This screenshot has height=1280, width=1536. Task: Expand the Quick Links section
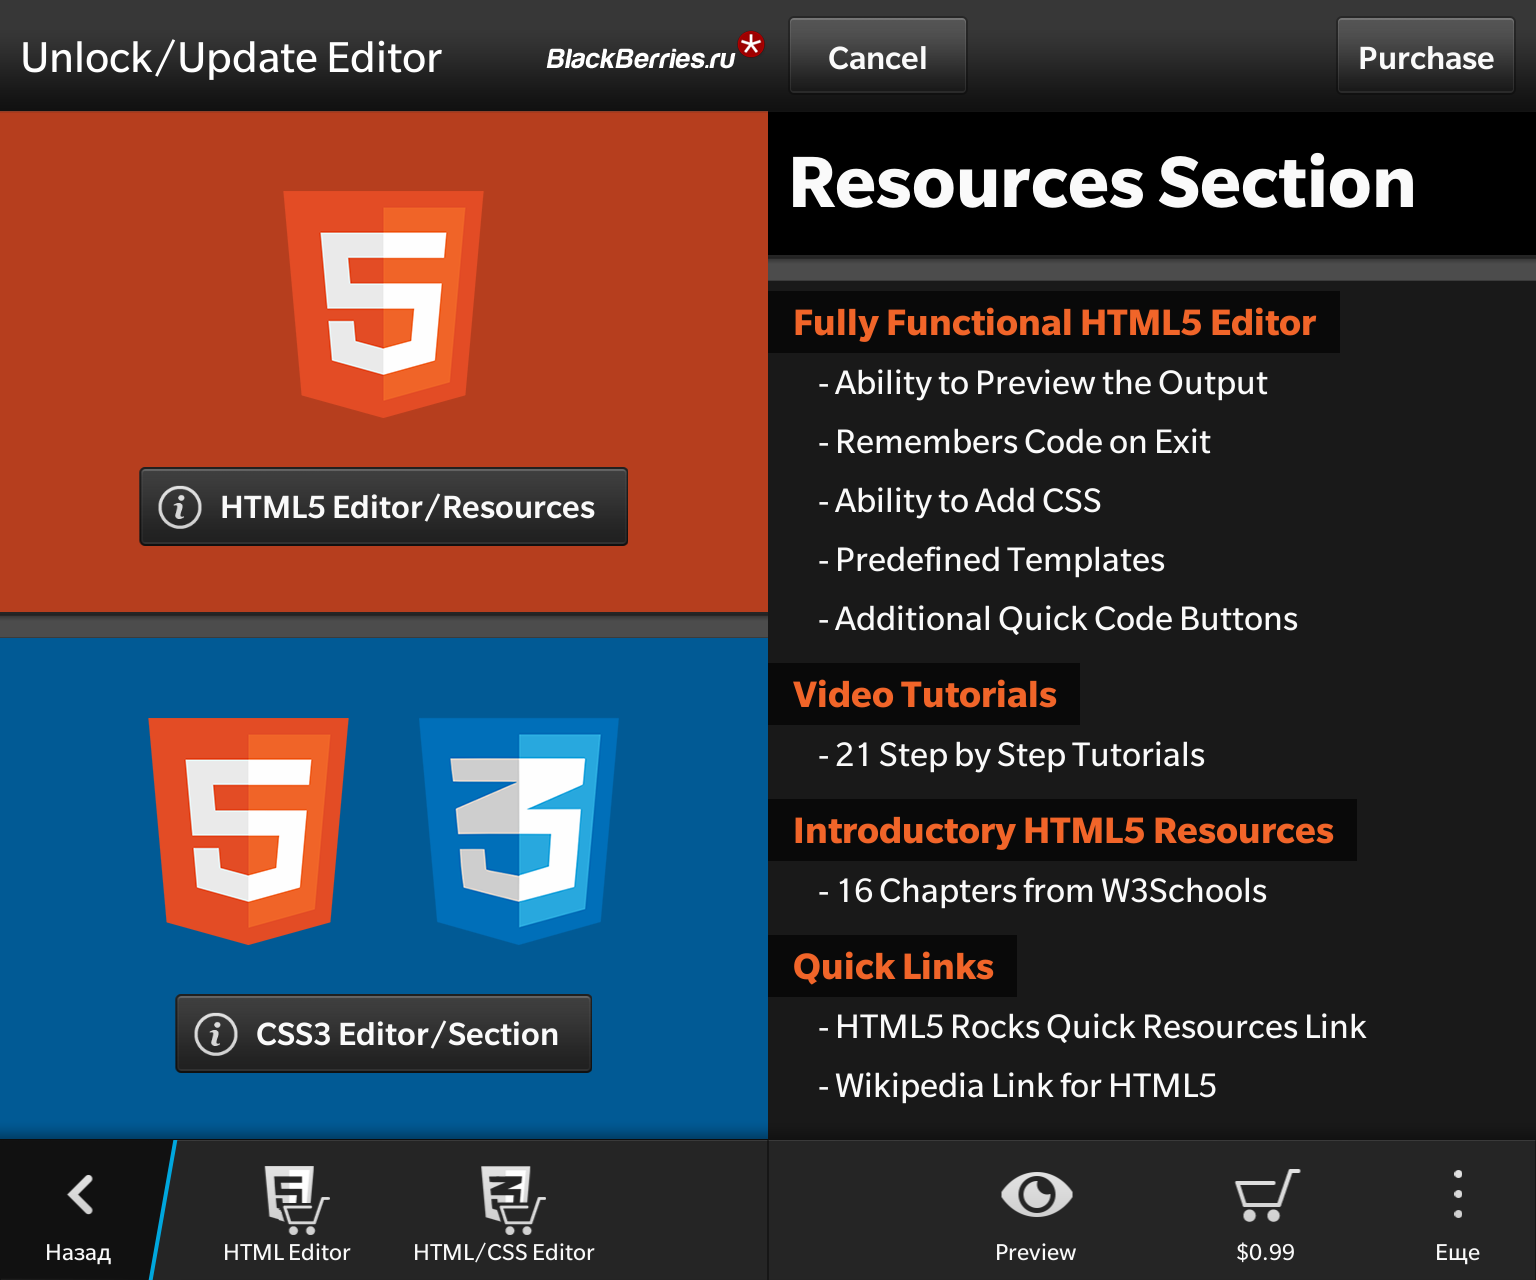[893, 966]
